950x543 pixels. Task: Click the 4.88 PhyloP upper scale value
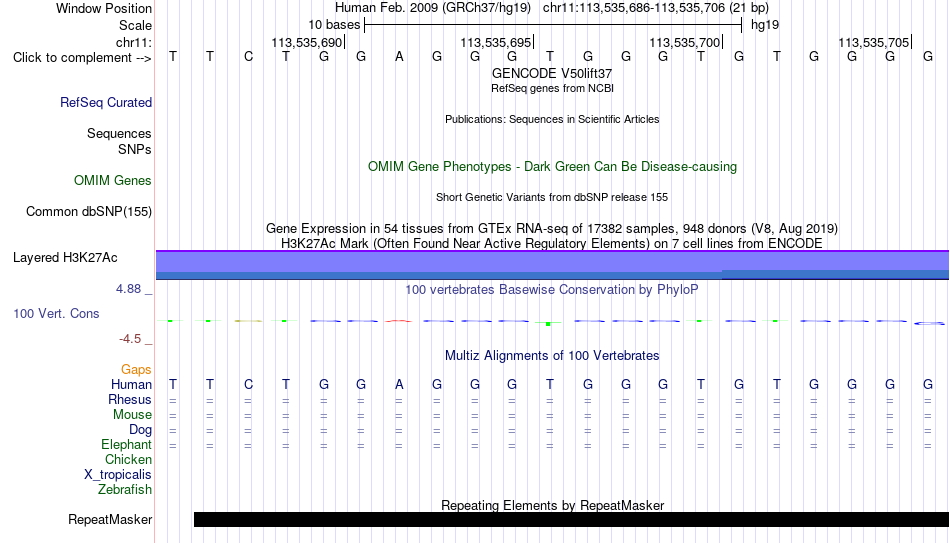tap(128, 289)
